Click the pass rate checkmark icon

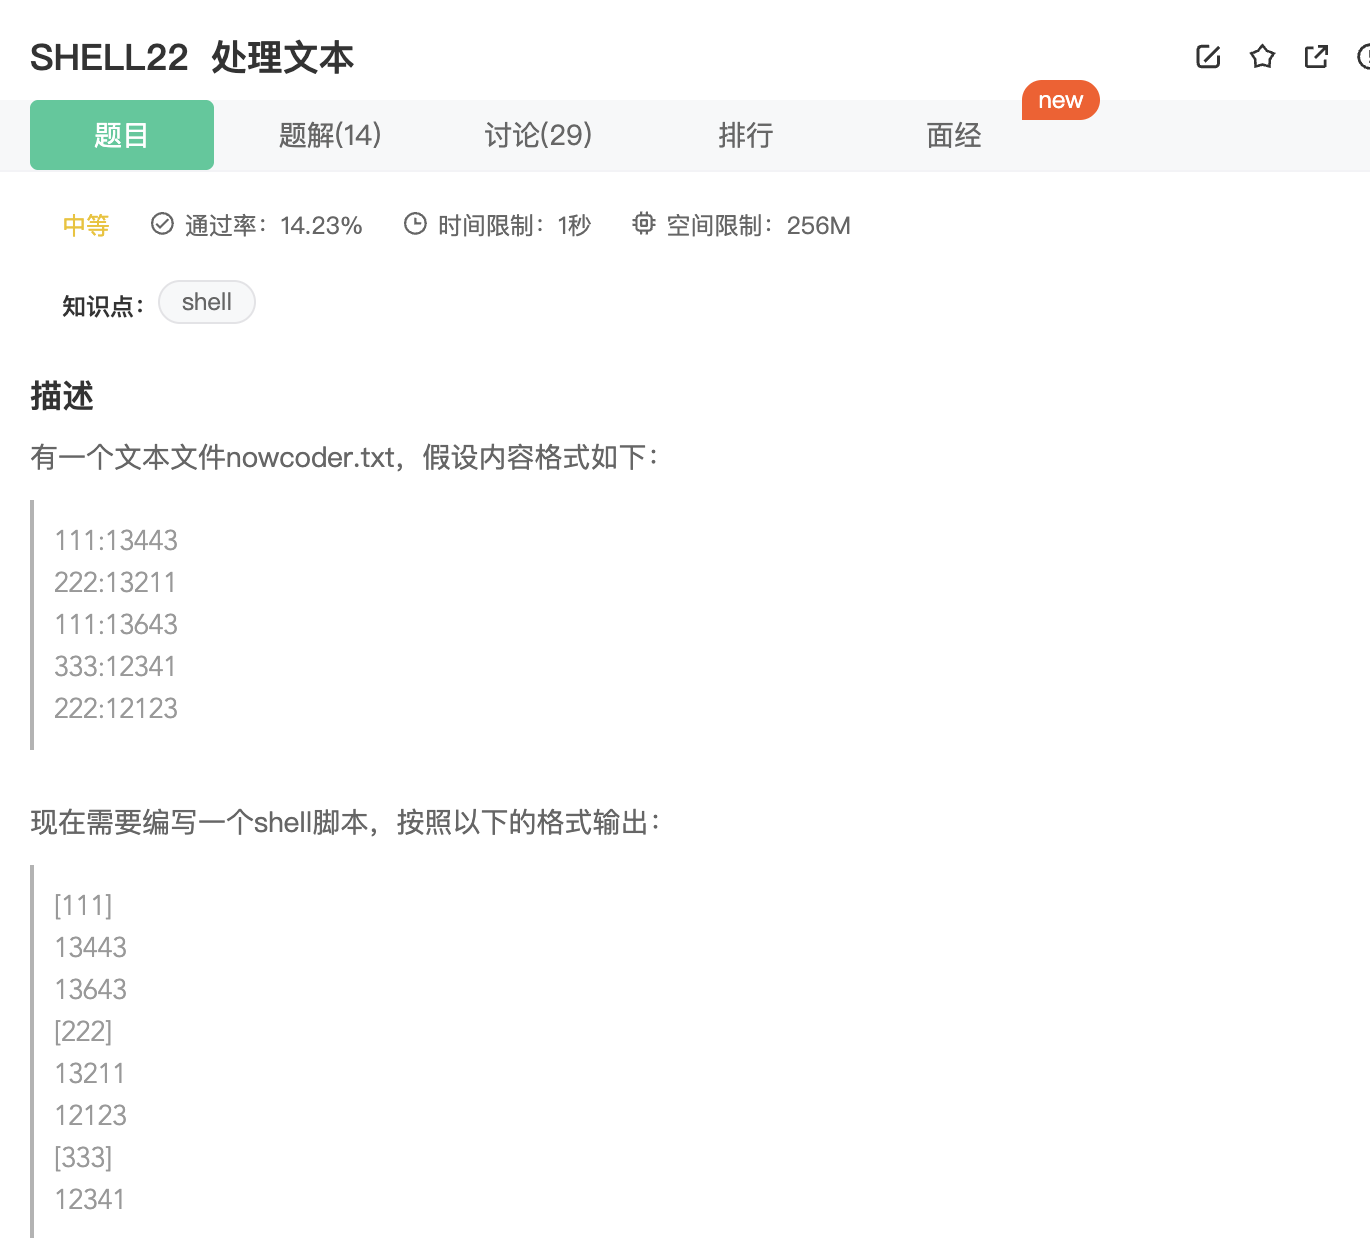162,224
